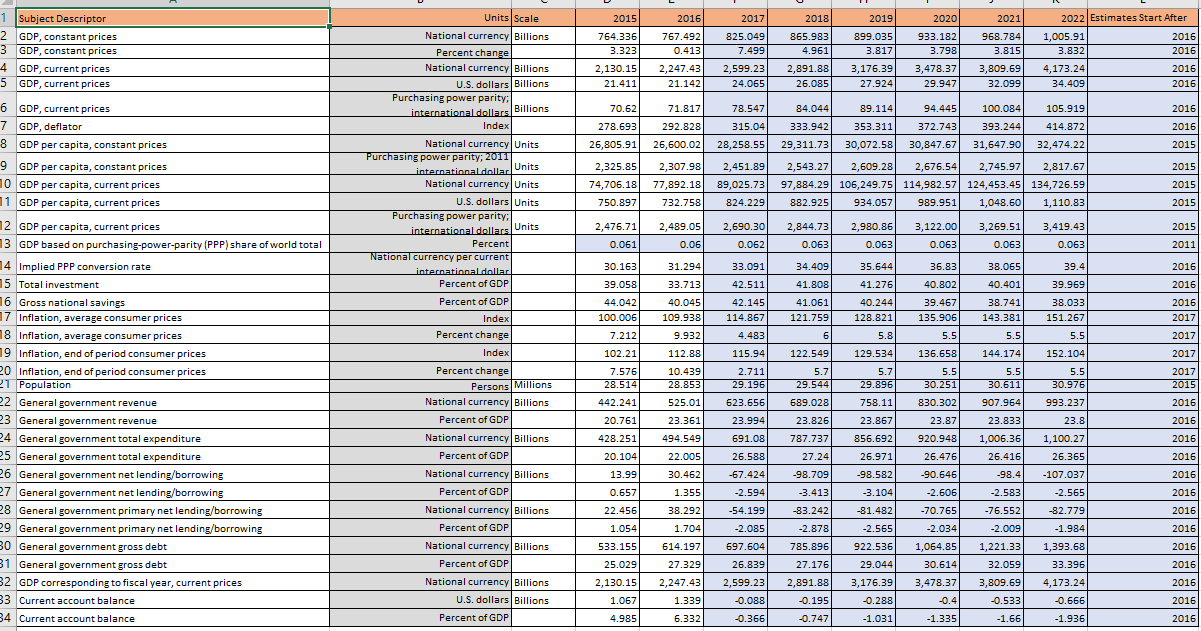Screen dimensions: 1201x631
Task: Select the 2022 year header cell
Action: (1057, 18)
